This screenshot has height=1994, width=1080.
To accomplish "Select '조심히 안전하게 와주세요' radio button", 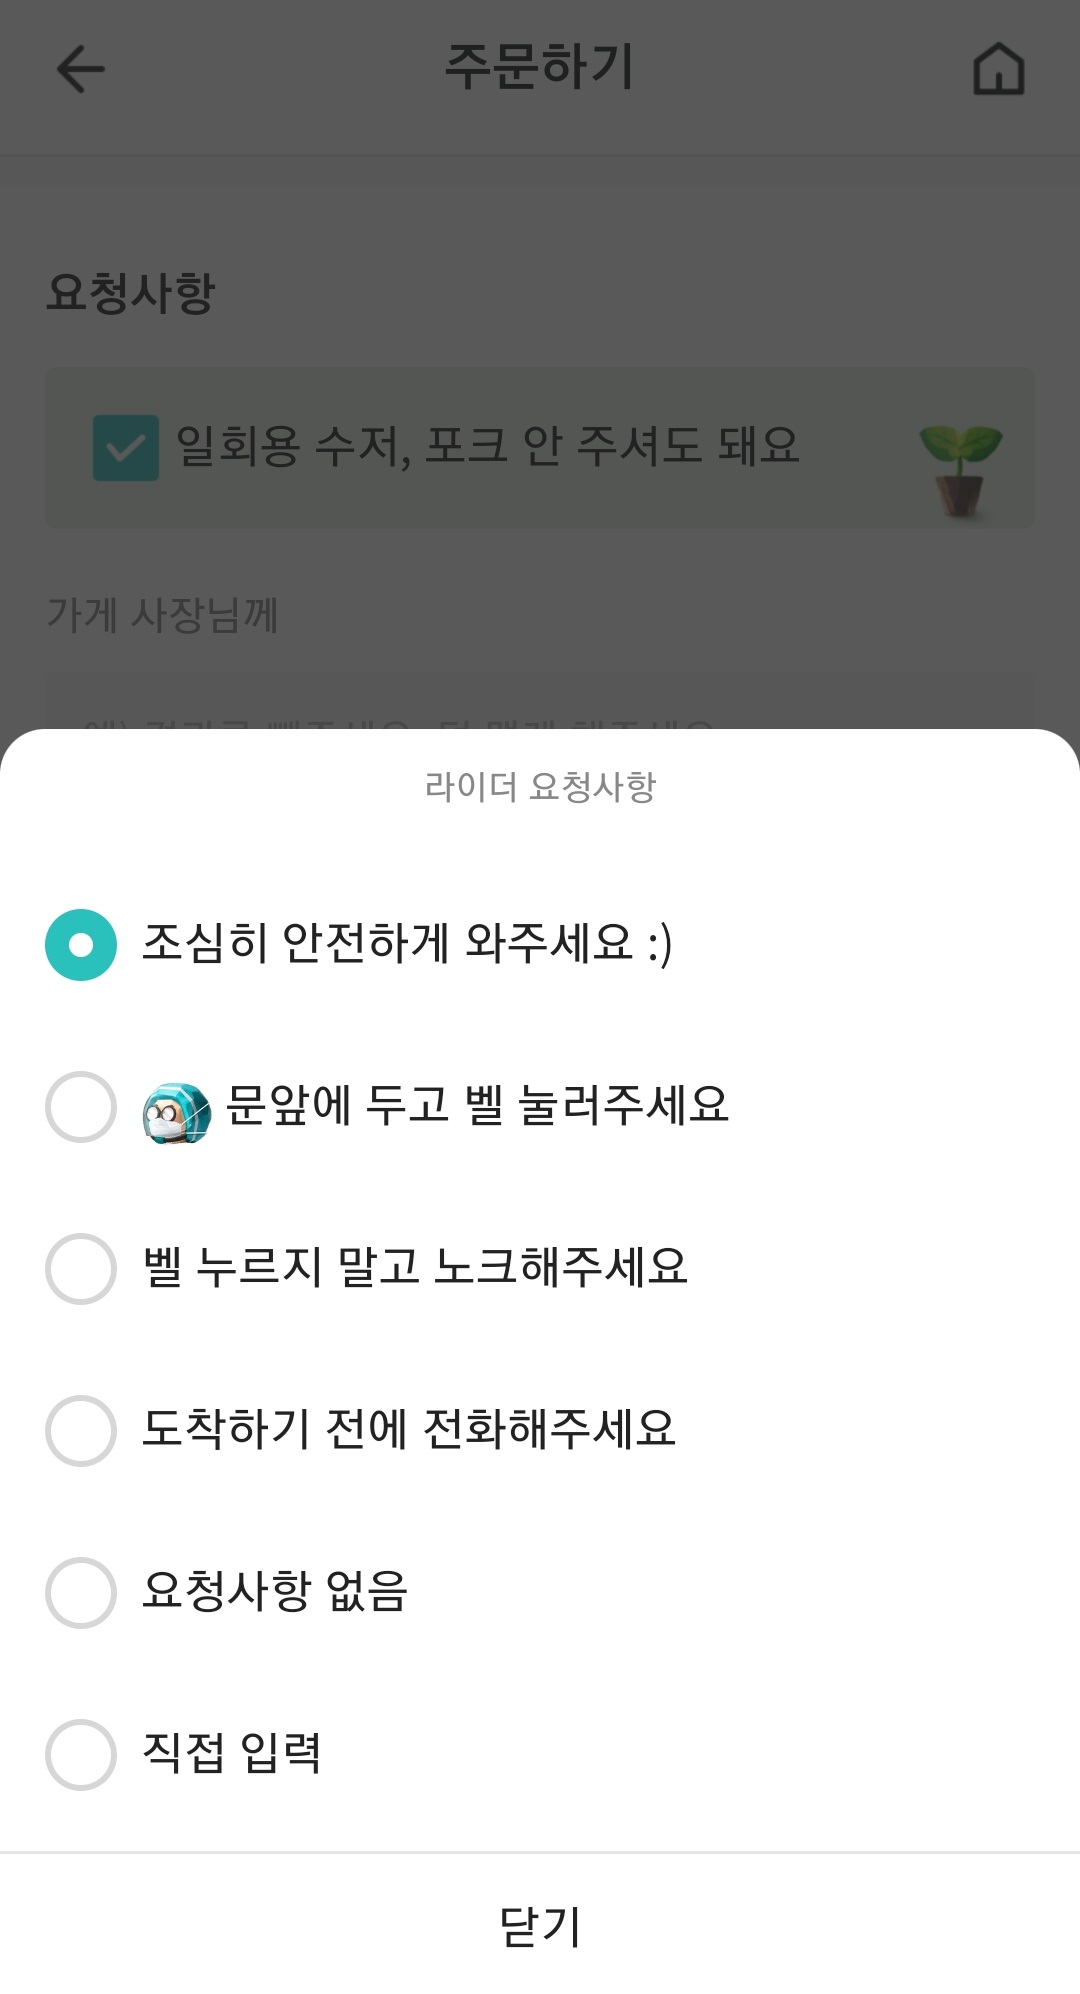I will 81,945.
